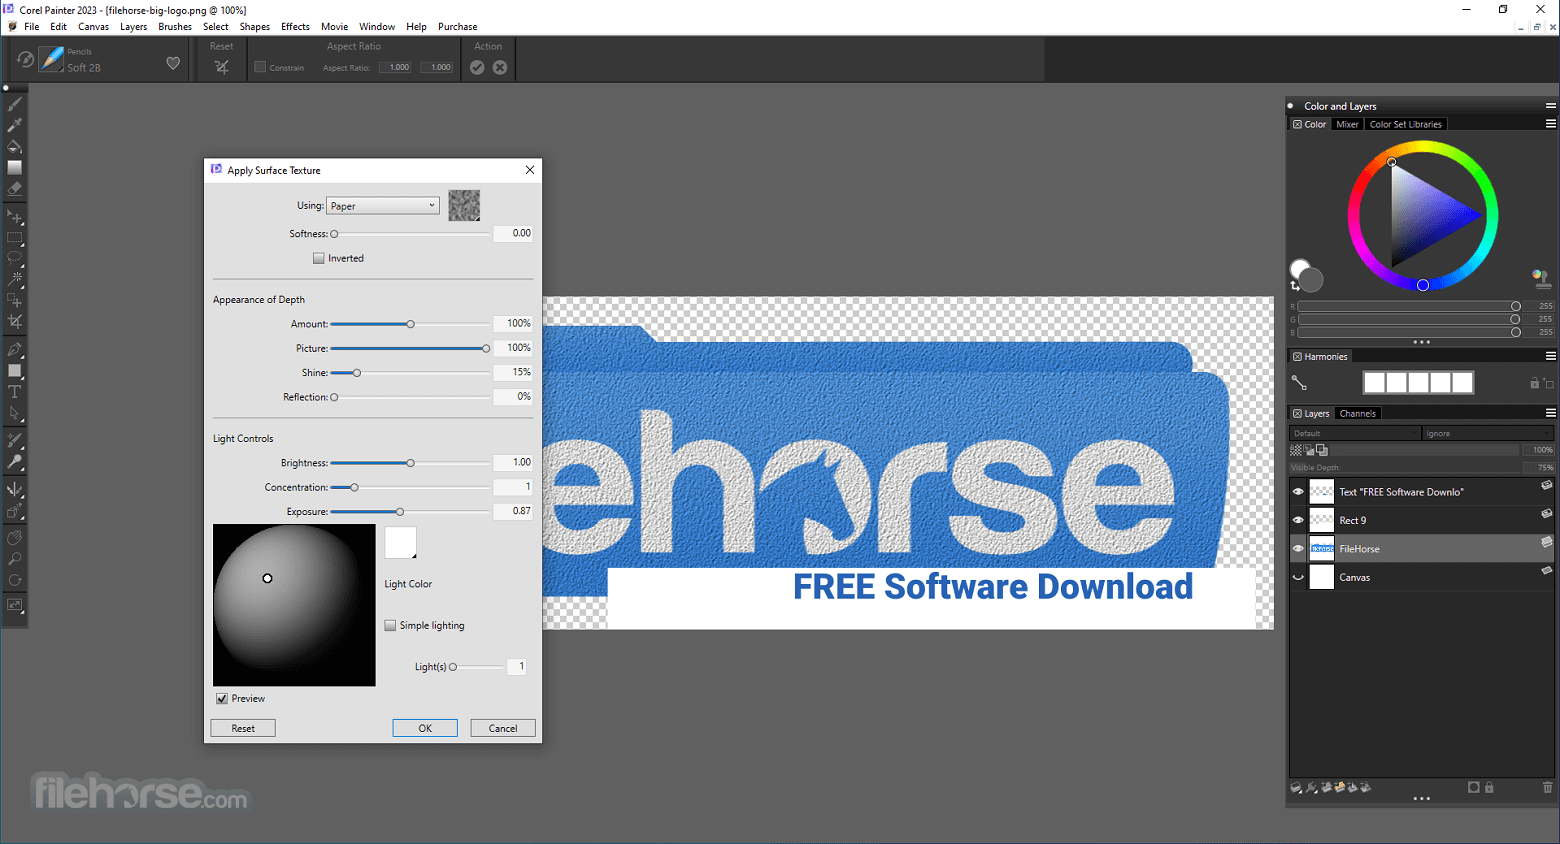Click the Amount slider handle
1560x844 pixels.
[x=410, y=324]
